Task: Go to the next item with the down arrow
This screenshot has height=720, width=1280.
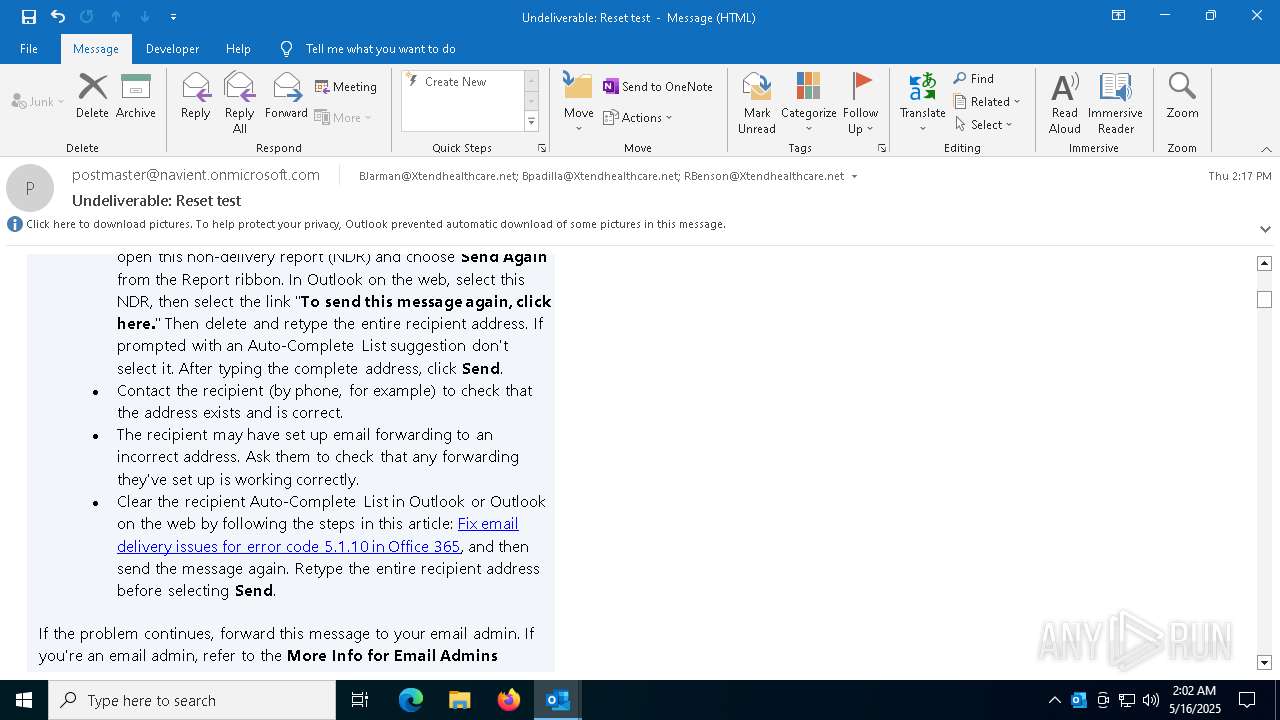Action: click(145, 17)
